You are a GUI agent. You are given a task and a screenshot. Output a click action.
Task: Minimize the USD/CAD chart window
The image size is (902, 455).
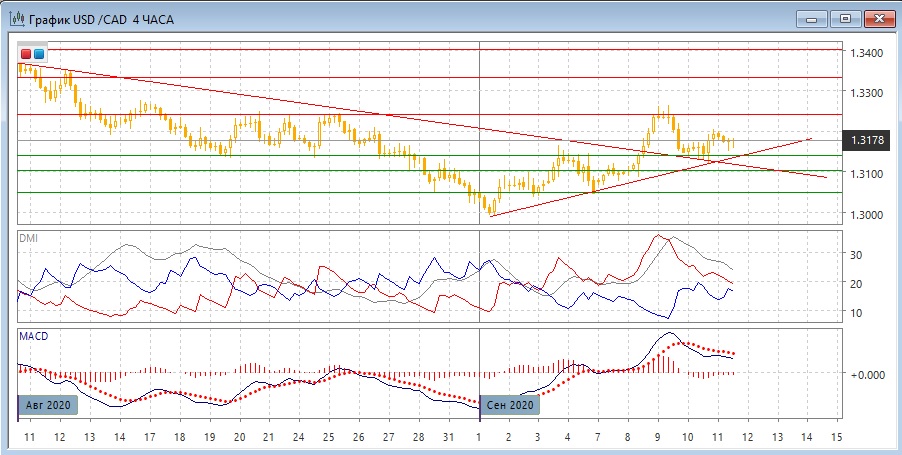(816, 18)
